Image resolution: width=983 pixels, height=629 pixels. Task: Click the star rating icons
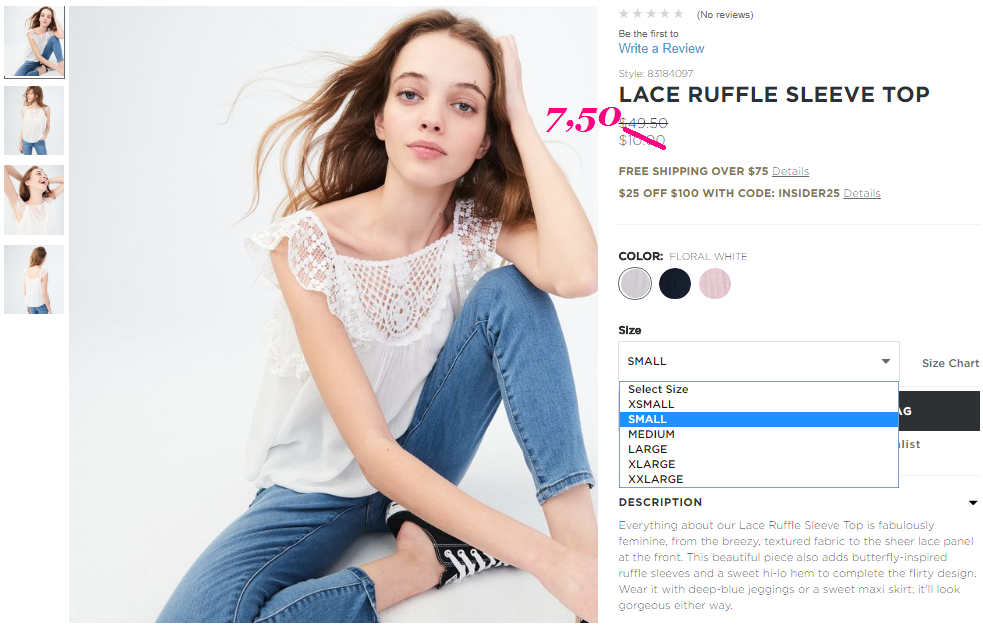point(651,14)
